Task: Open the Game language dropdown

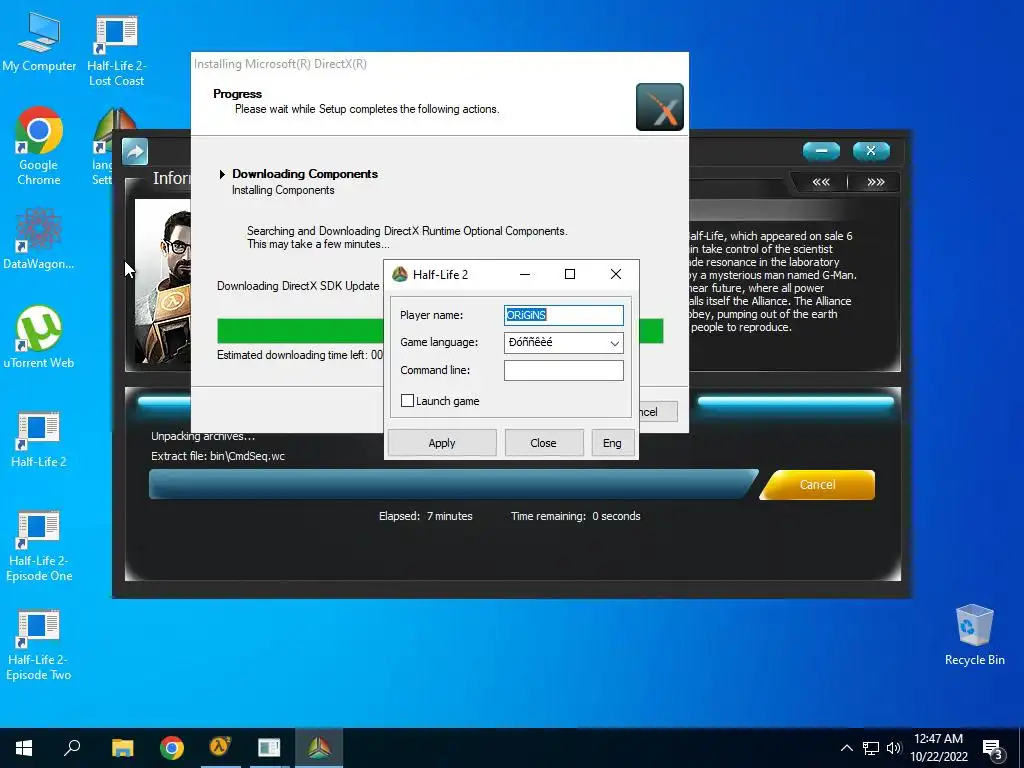Action: (564, 342)
